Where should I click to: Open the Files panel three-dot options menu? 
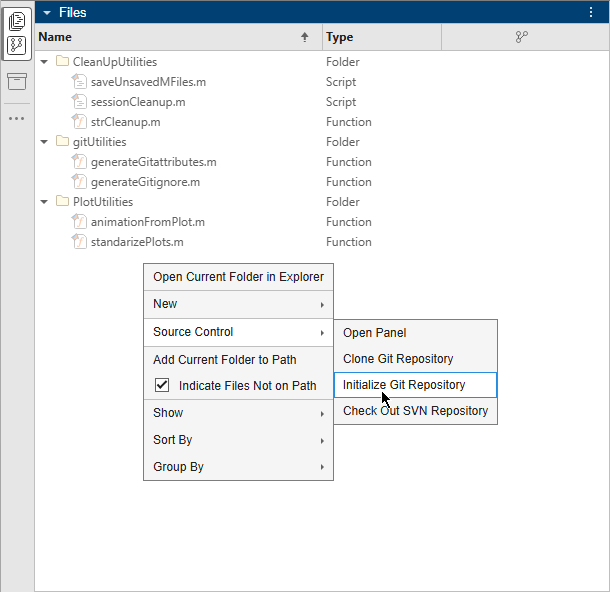point(591,12)
